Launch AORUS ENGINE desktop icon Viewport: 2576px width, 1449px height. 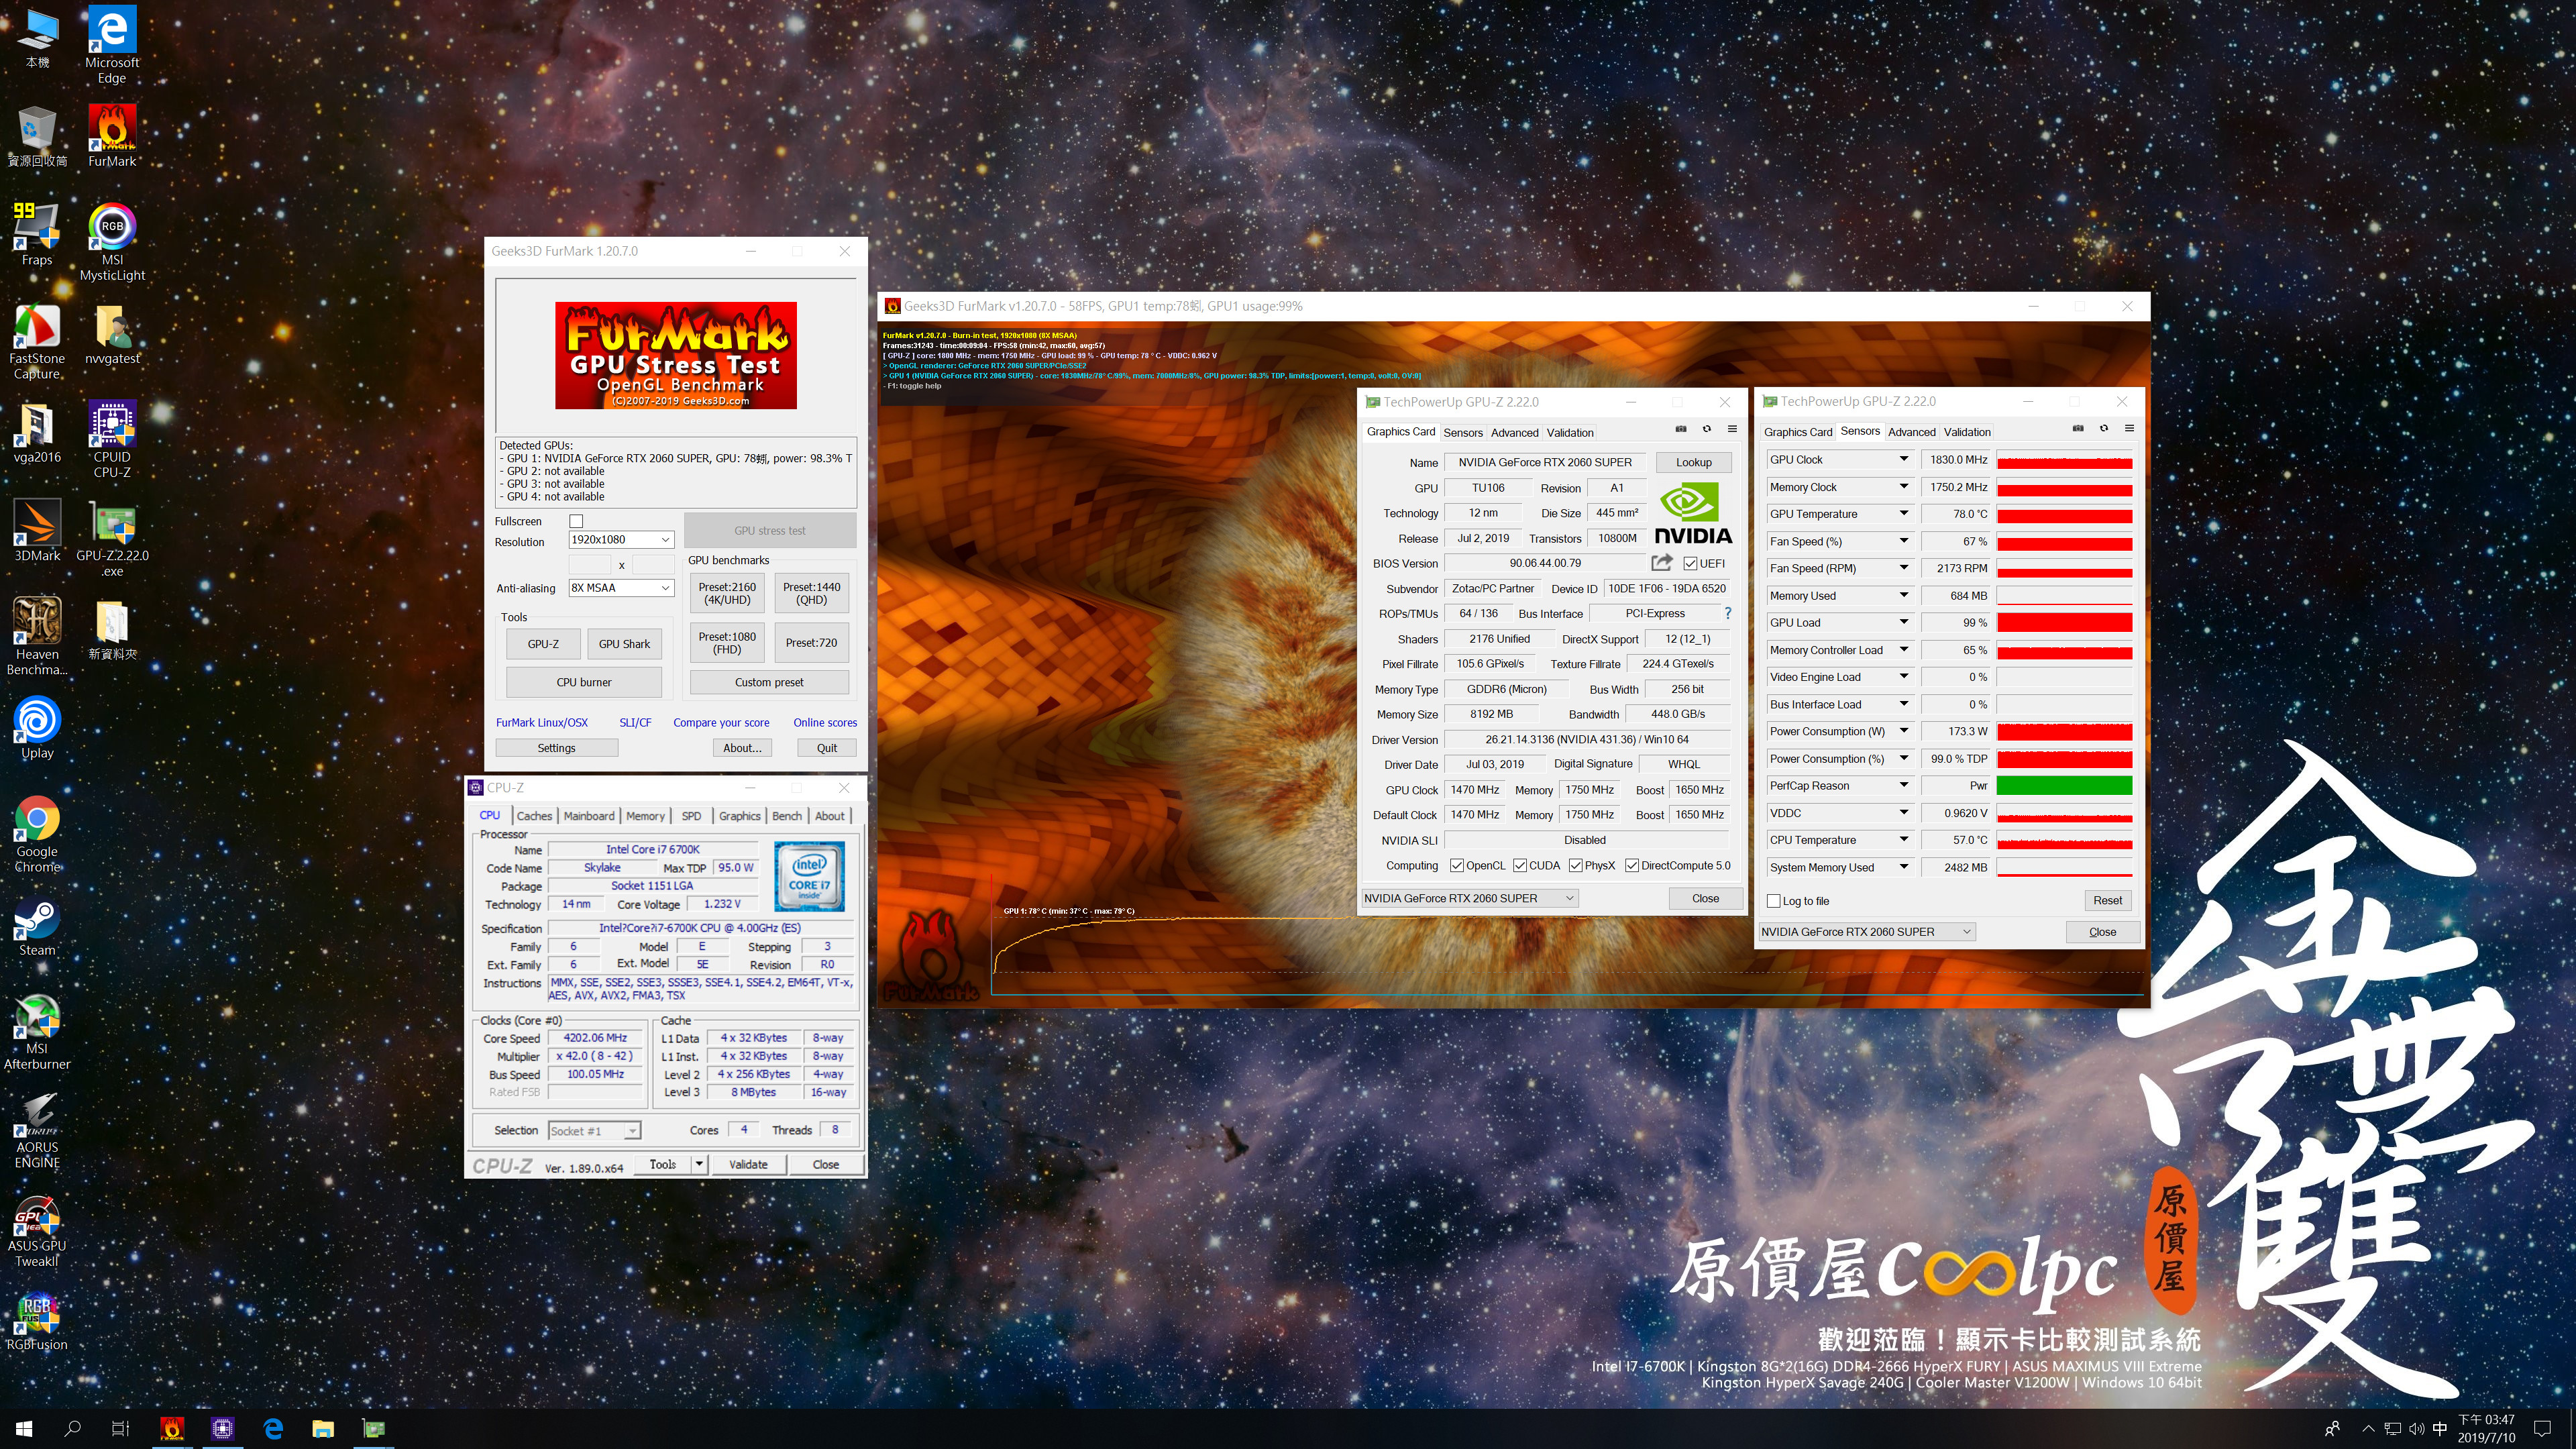37,1130
